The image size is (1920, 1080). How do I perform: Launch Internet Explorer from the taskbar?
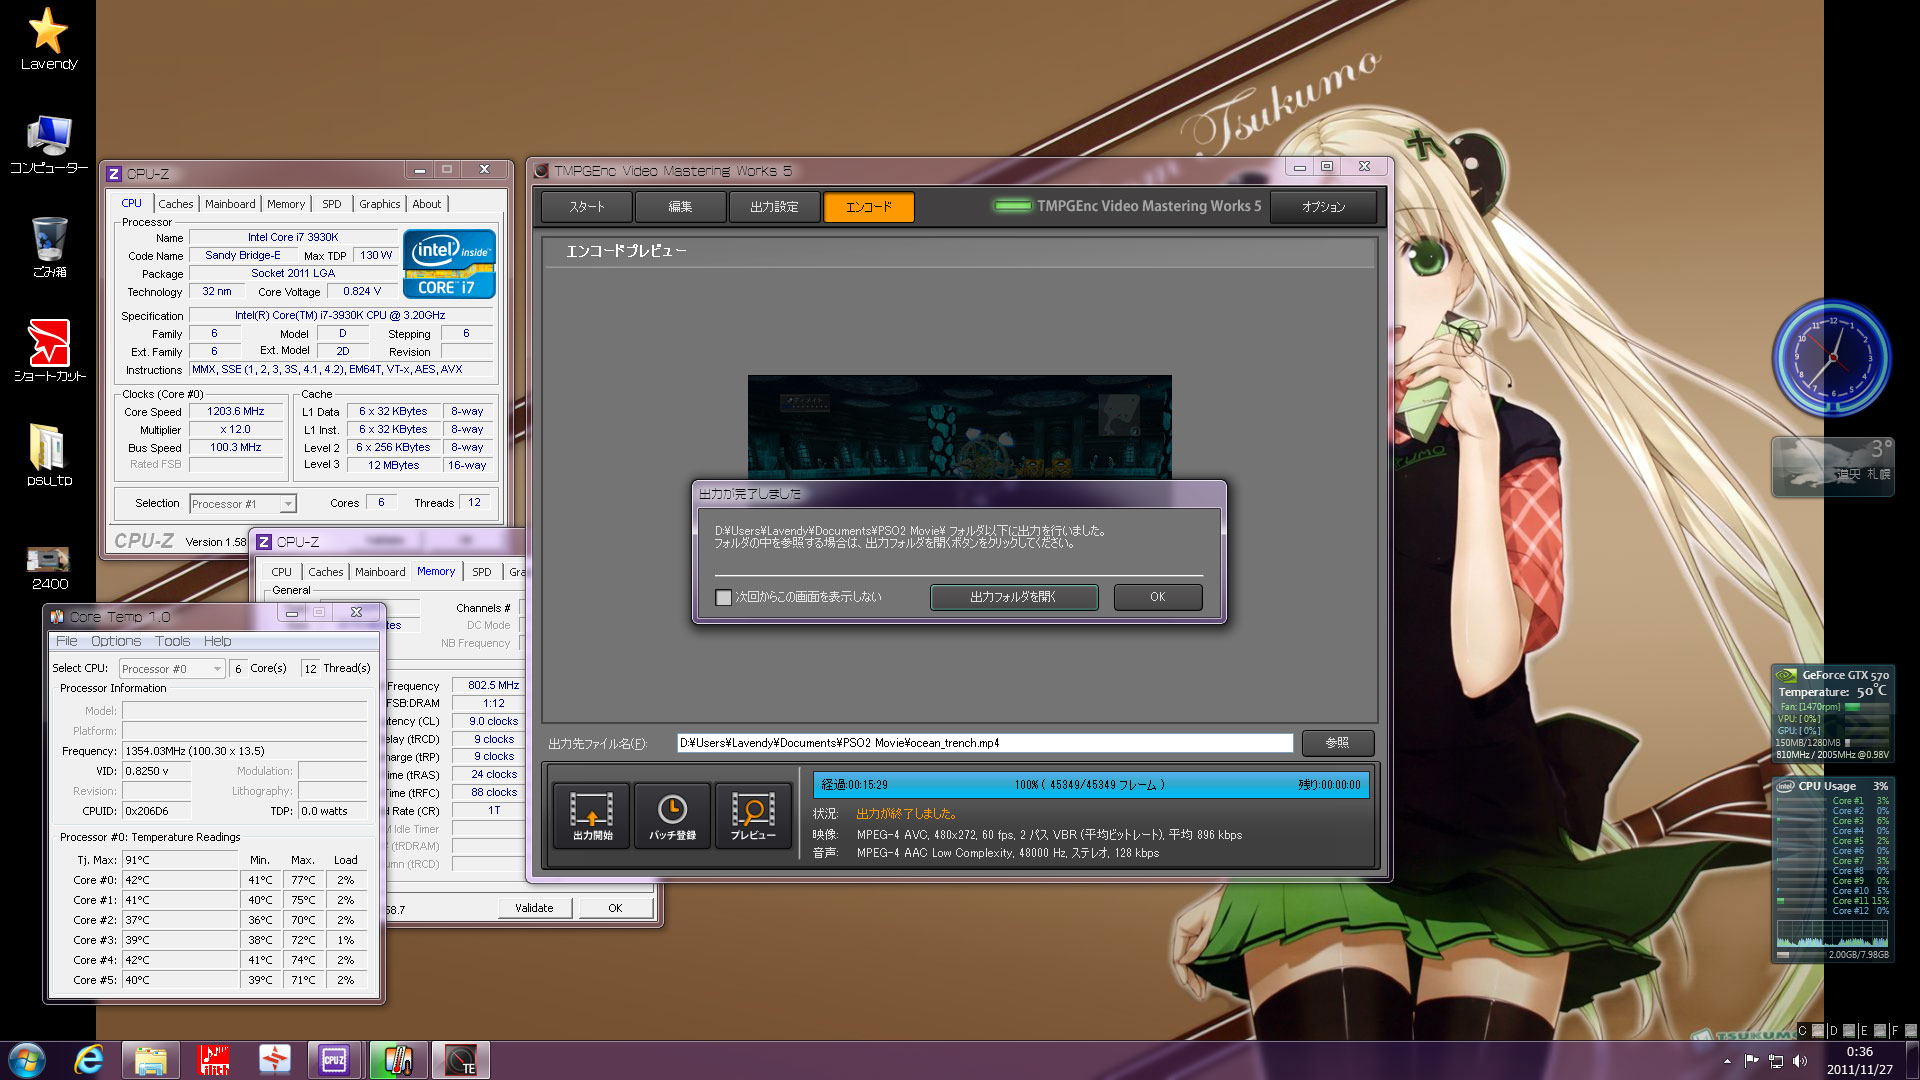(89, 1060)
